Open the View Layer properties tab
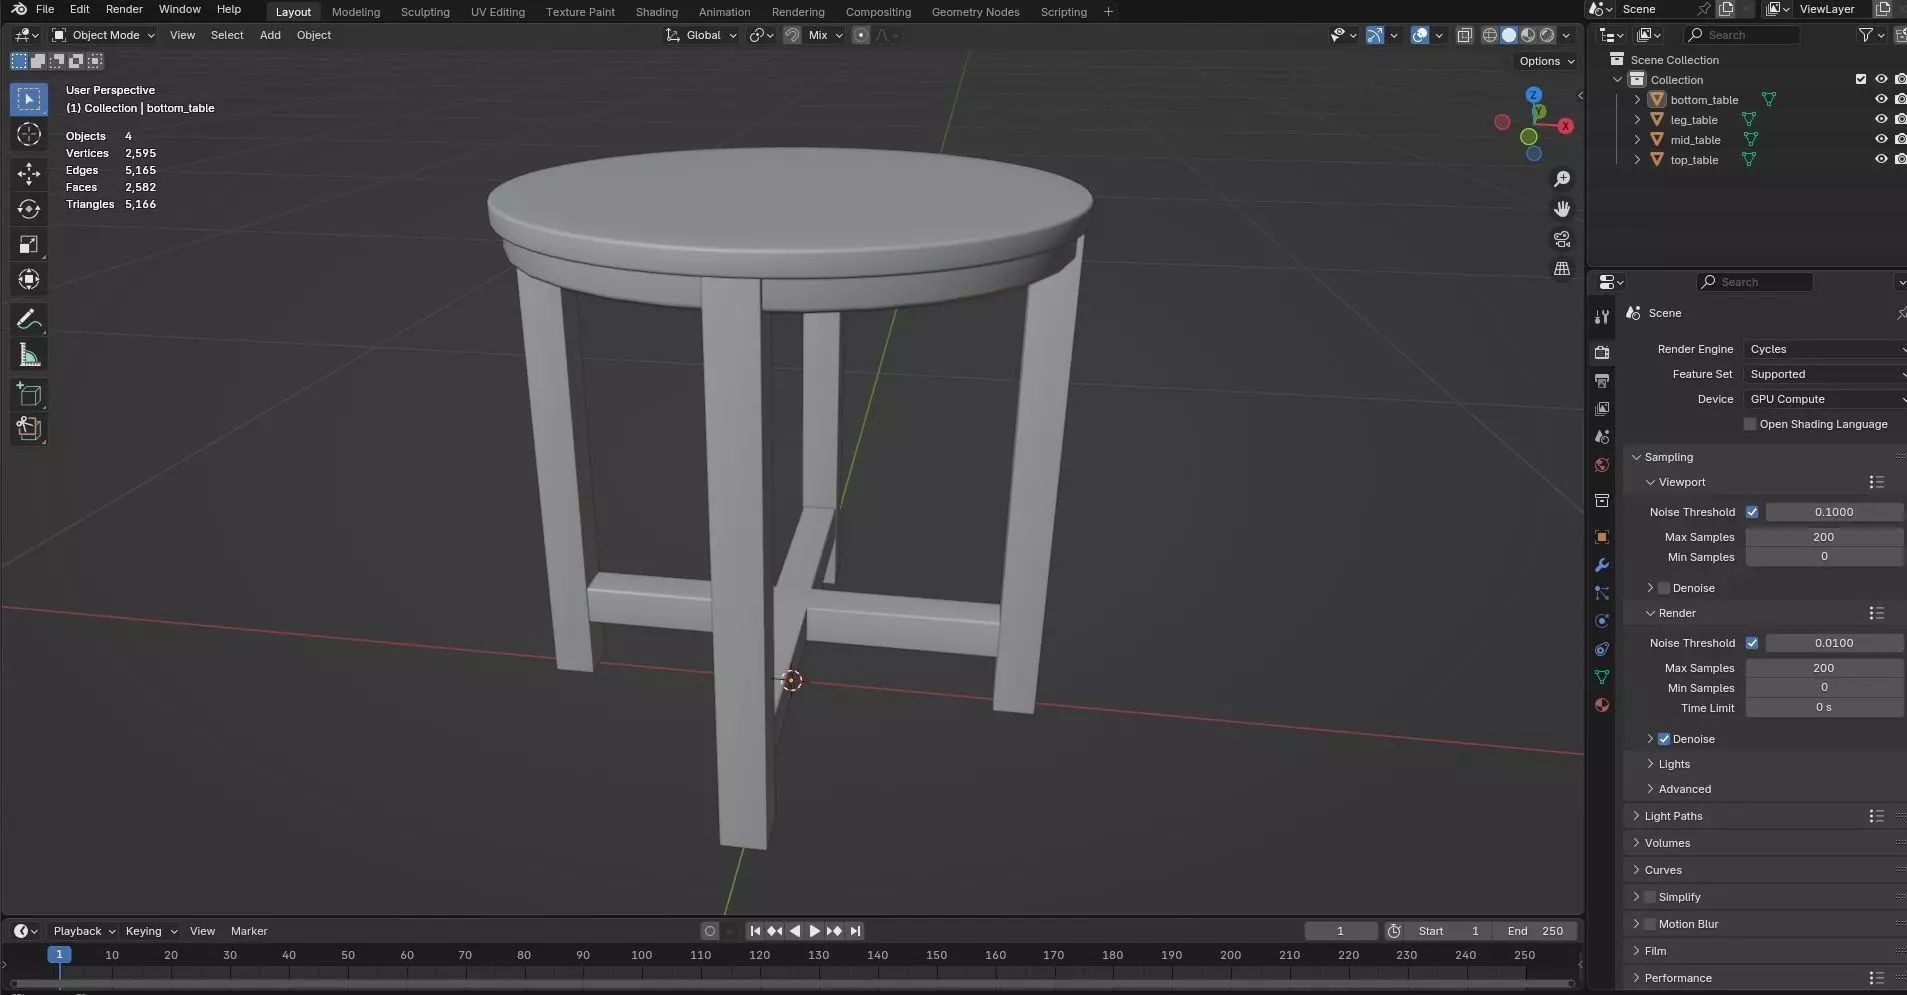The height and width of the screenshot is (995, 1907). pyautogui.click(x=1602, y=409)
